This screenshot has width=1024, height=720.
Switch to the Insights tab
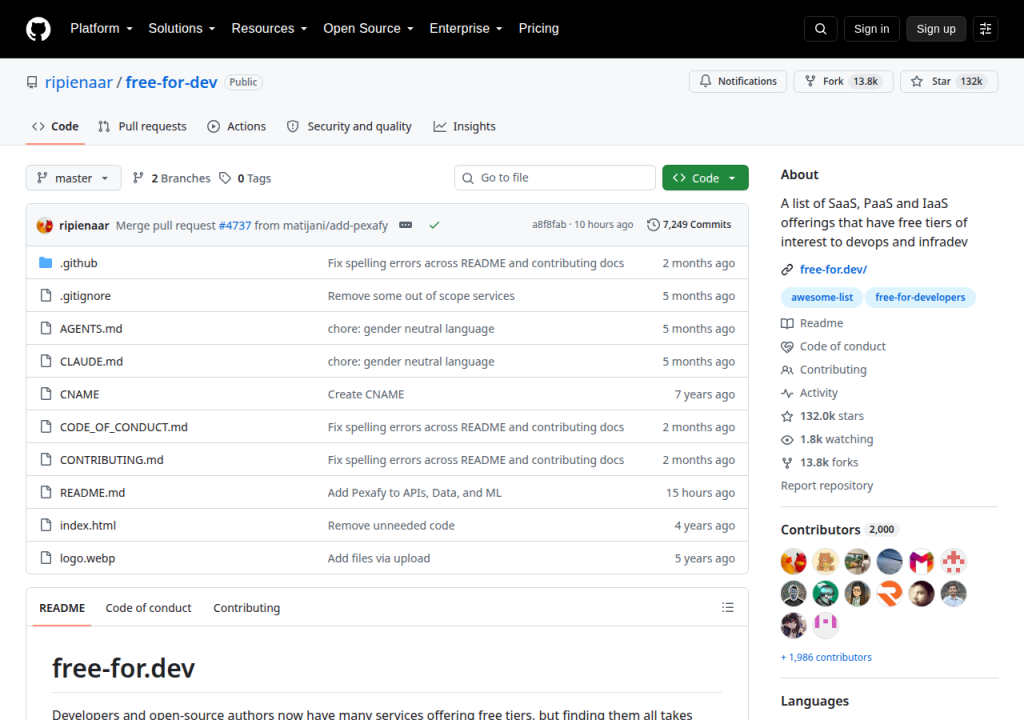coord(464,127)
